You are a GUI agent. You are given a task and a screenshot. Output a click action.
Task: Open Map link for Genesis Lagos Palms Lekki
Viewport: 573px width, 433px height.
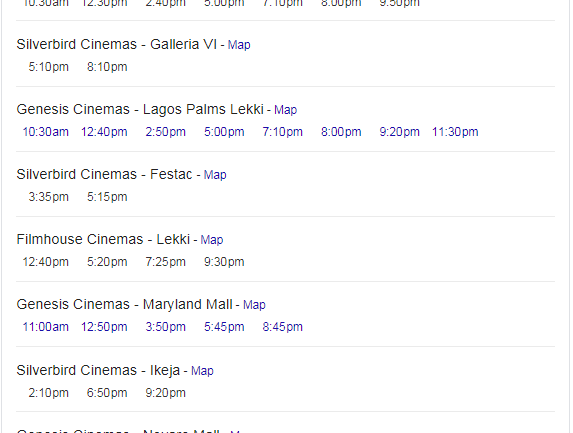(x=285, y=110)
